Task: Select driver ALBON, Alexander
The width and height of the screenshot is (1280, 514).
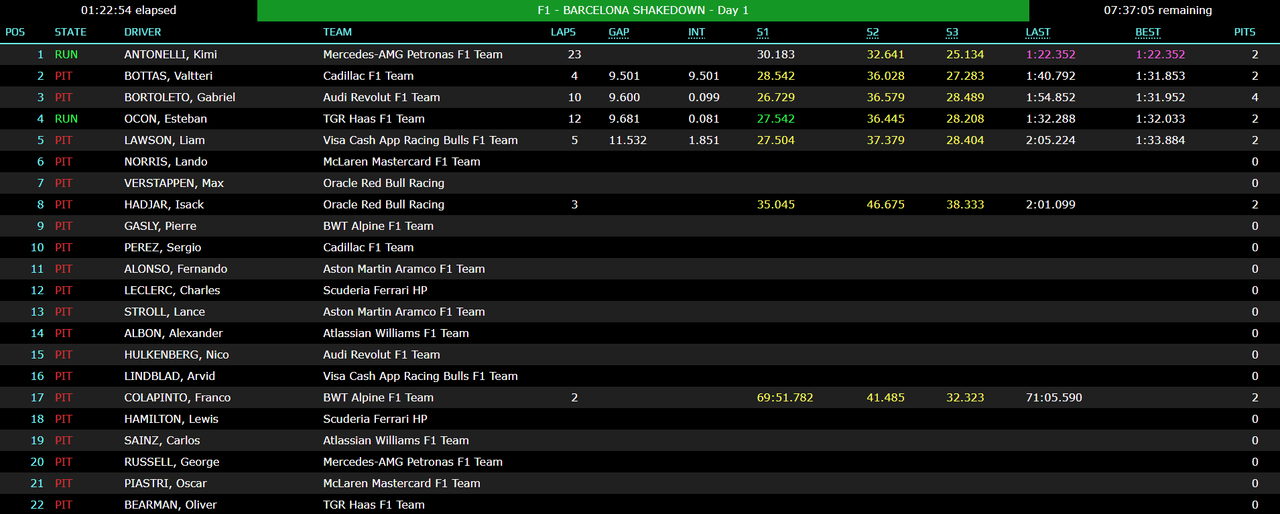Action: coord(174,334)
